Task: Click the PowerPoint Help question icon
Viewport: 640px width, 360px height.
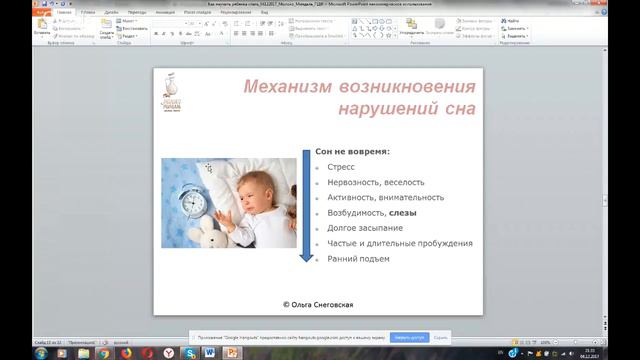Action: 604,12
